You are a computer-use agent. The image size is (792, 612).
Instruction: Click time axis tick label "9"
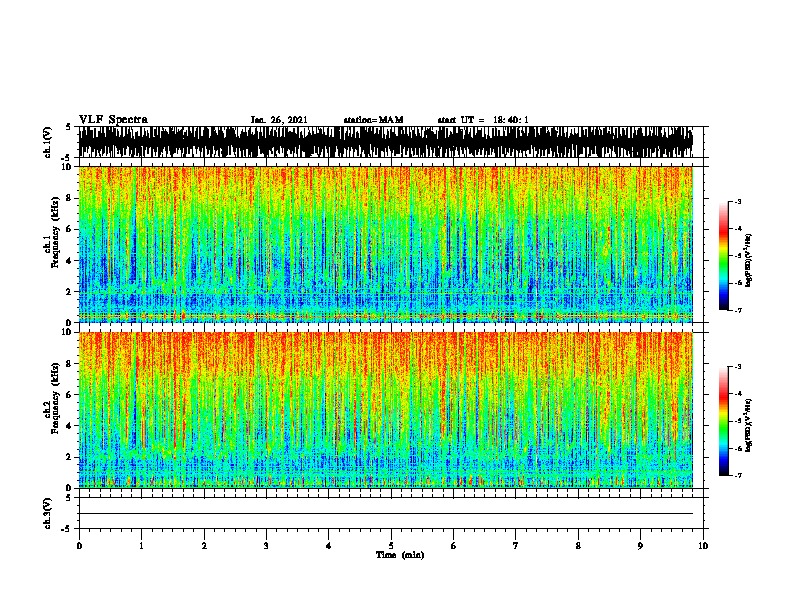640,546
